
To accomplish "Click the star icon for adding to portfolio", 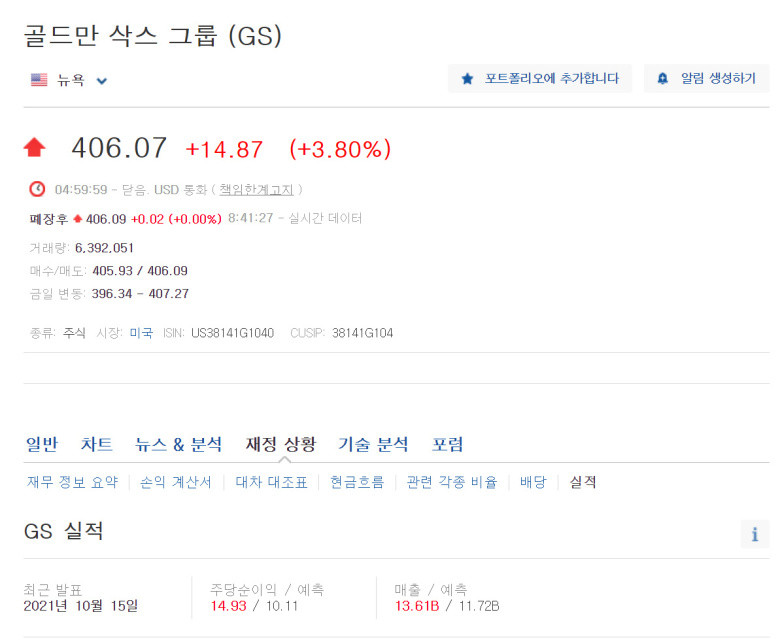I will [467, 79].
